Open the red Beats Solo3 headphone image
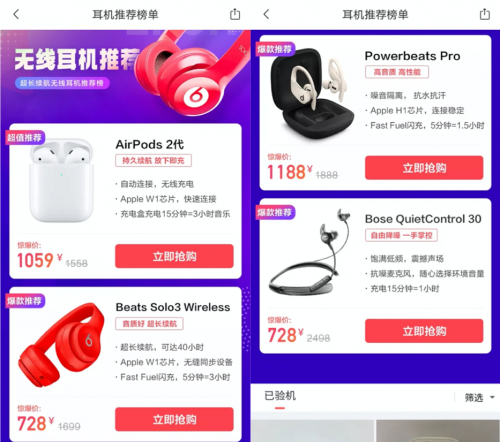Image resolution: width=500 pixels, height=442 pixels. [x=62, y=345]
